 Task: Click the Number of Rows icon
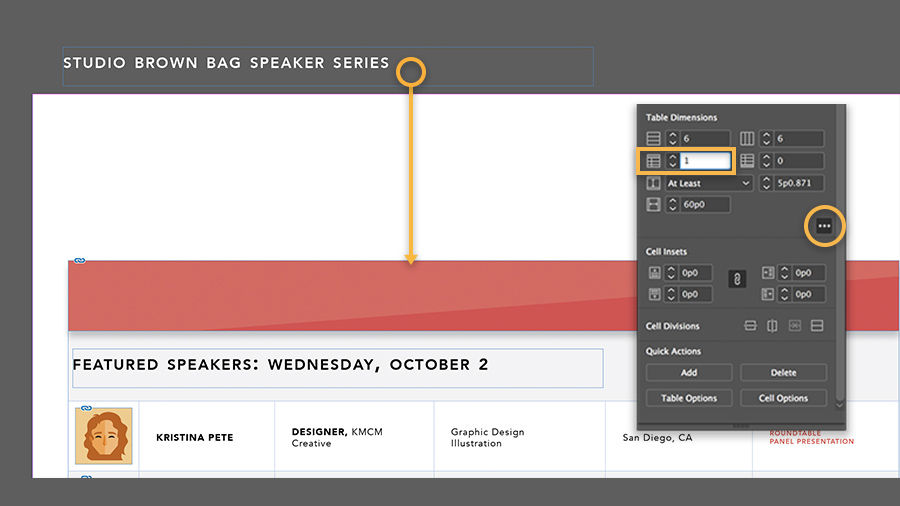pyautogui.click(x=653, y=138)
